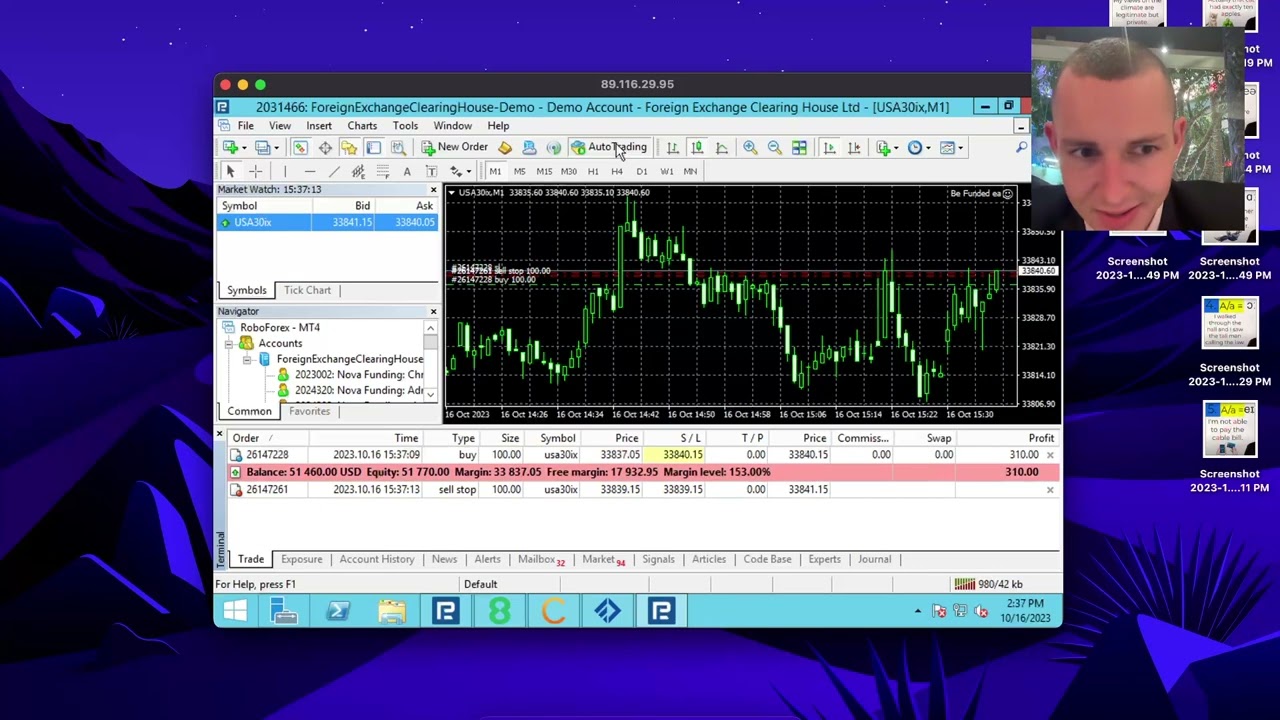Open the Profiles toolbar icon

click(x=262, y=148)
